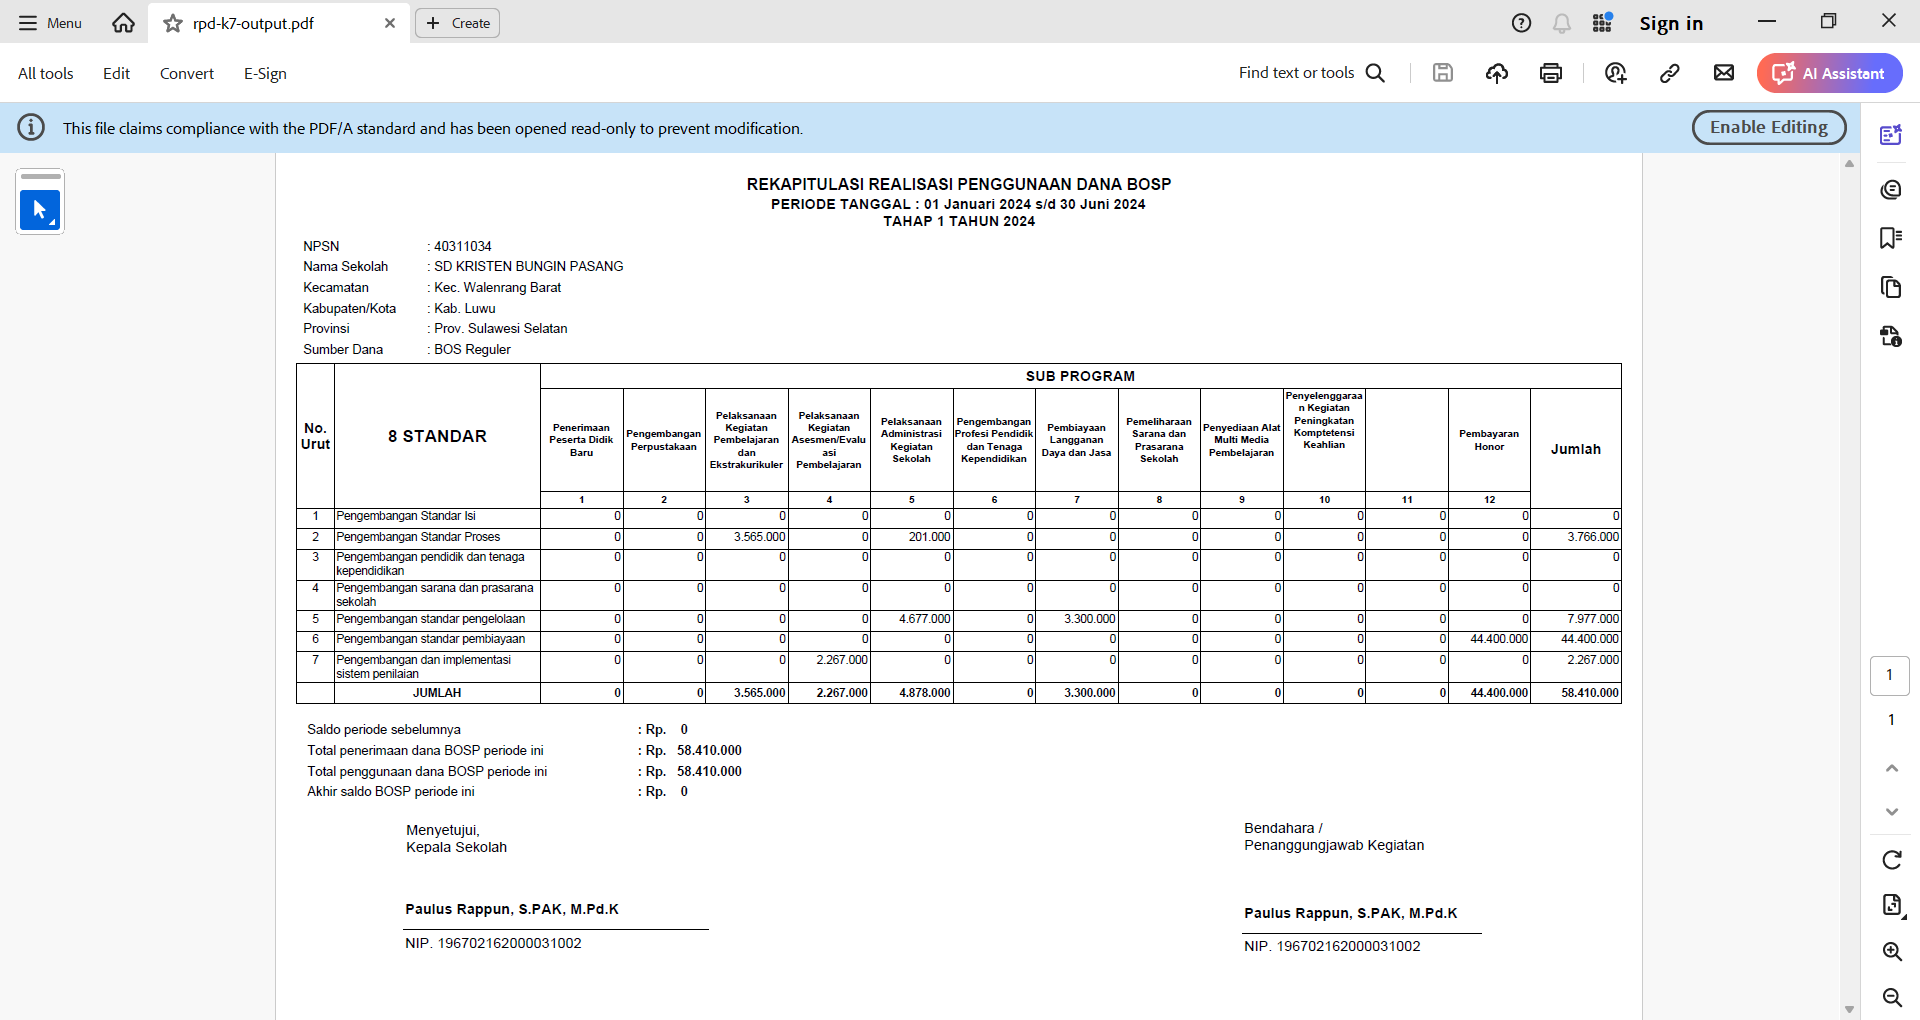Screen dimensions: 1920x1020
Task: Click the Find text or tools search
Action: pos(1311,73)
